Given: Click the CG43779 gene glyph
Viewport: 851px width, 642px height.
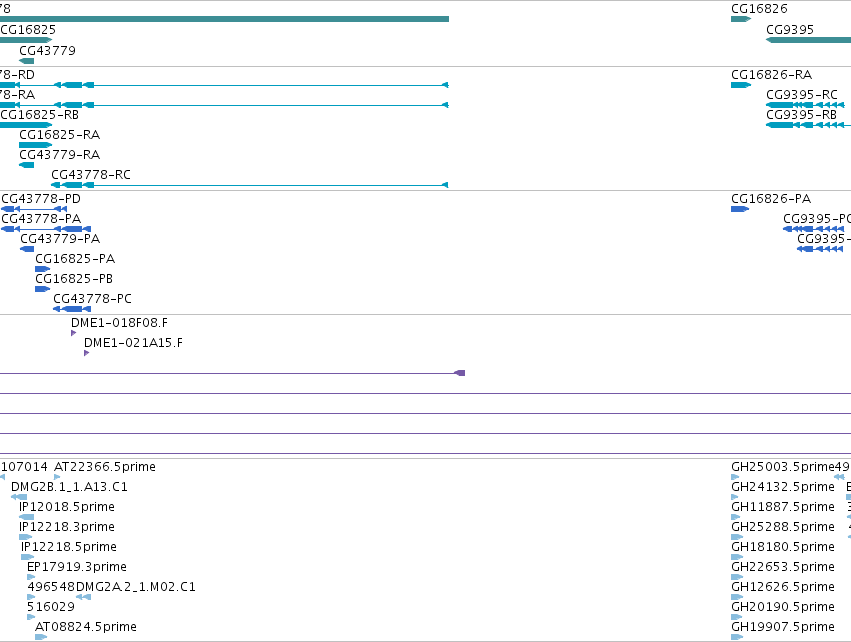Looking at the screenshot, I should coord(27,61).
